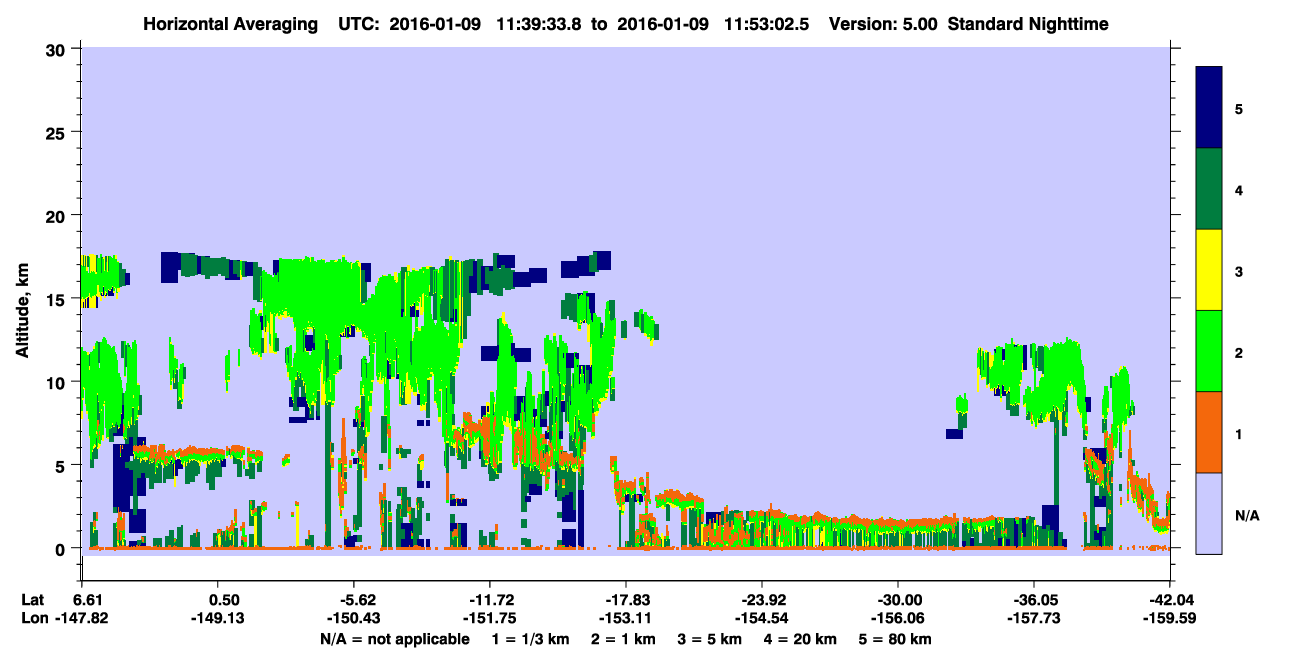This screenshot has width=1300, height=667.
Task: Click longitude value -159.59
Action: (1170, 618)
